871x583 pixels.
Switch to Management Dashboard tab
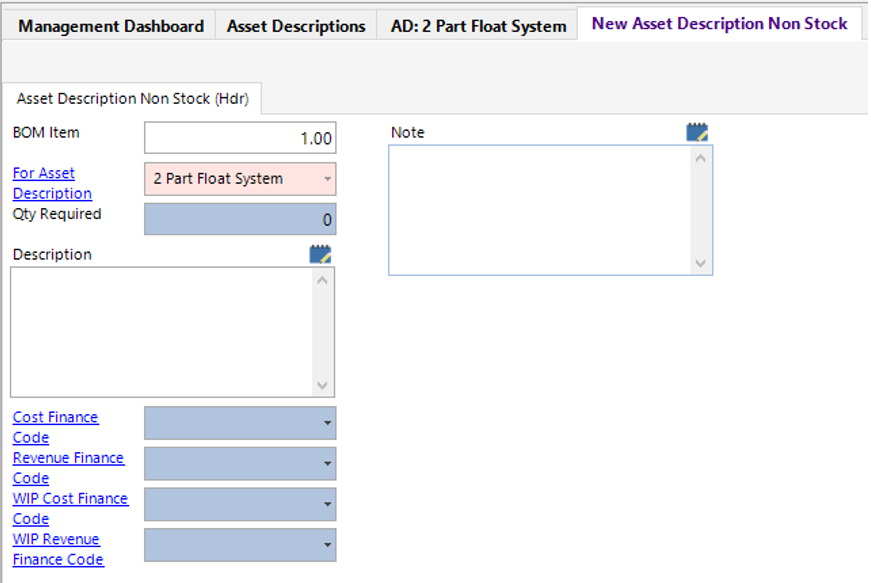(111, 26)
